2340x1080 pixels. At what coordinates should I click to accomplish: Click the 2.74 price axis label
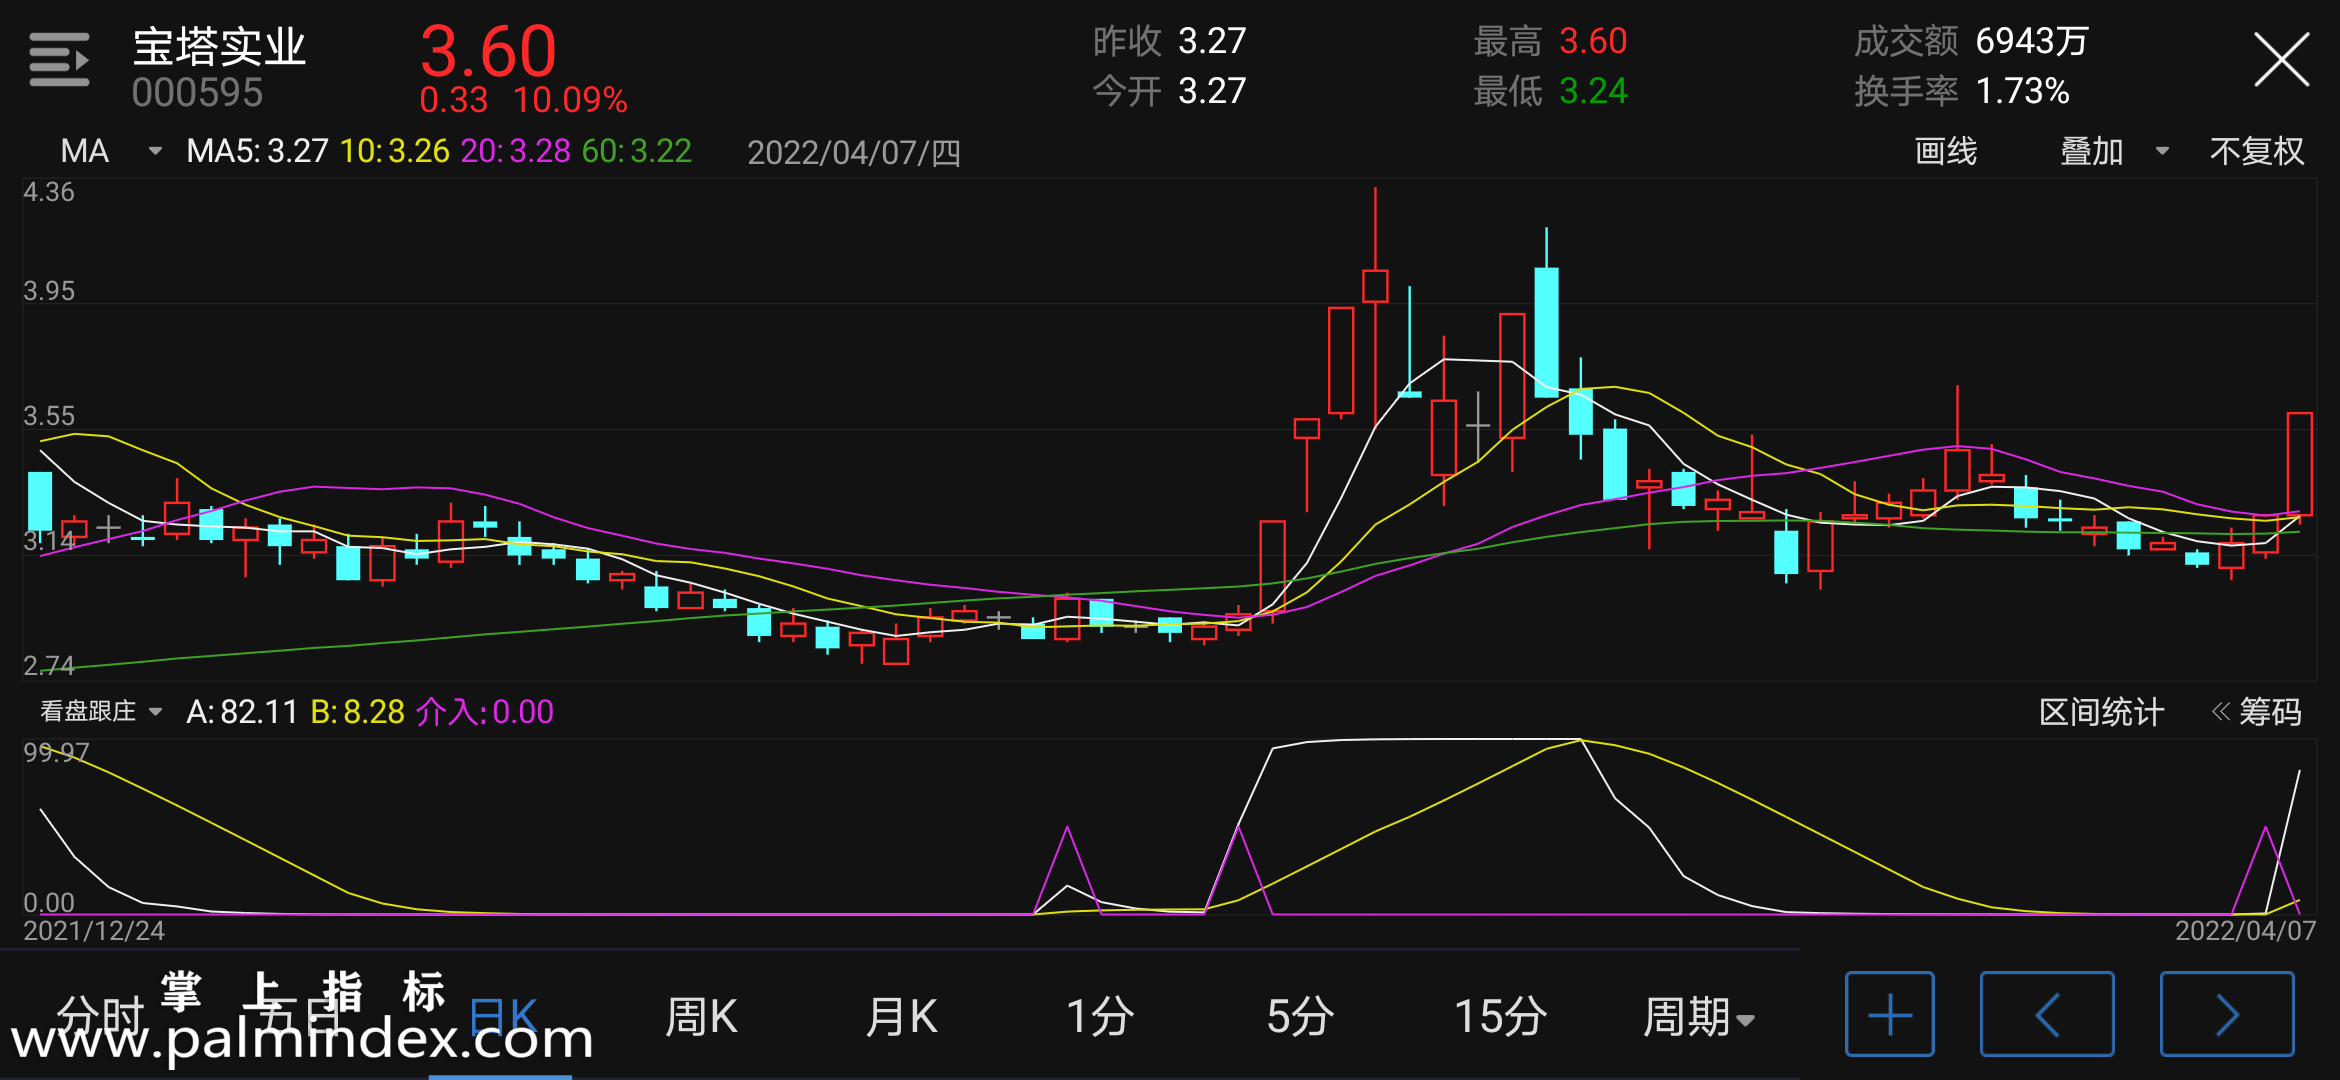[x=48, y=666]
